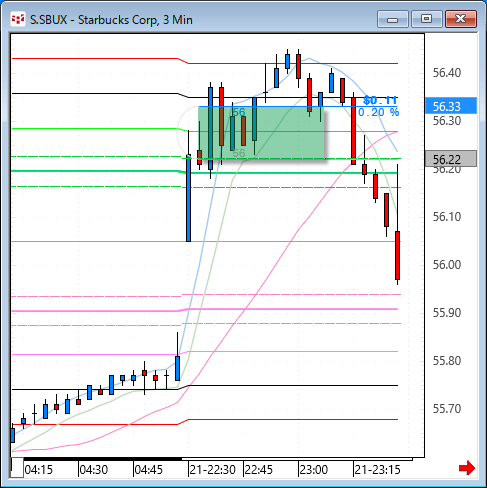This screenshot has height=488, width=487.
Task: Maximize the S.SBUX chart window
Action: (x=426, y=19)
